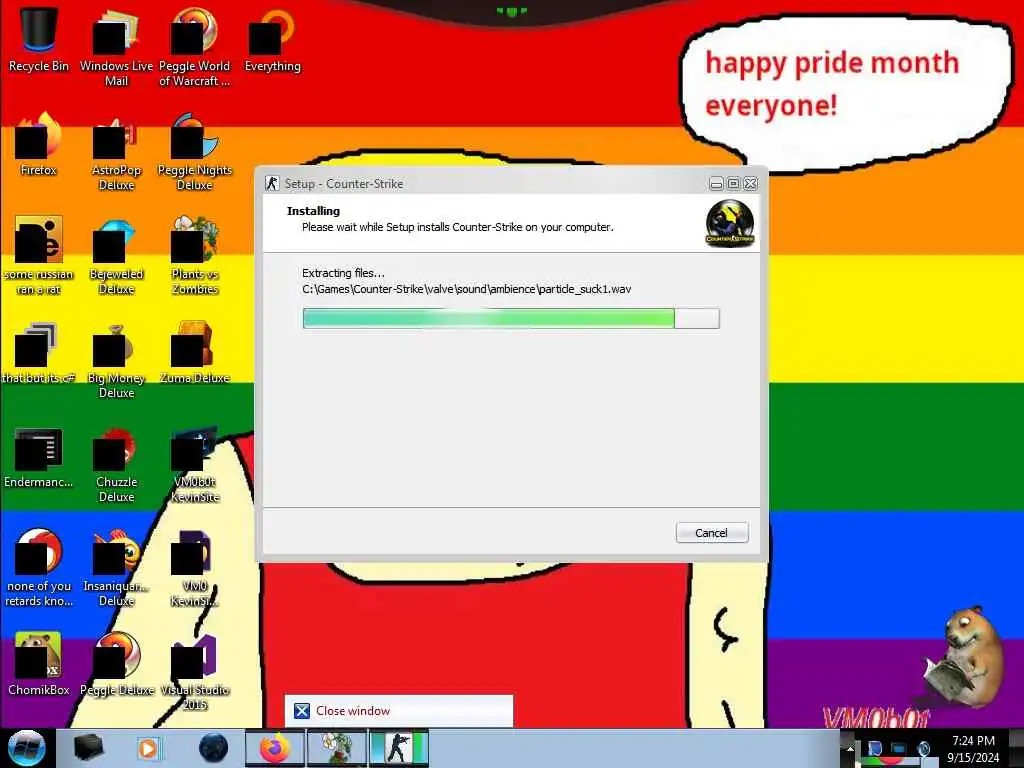Select the Big Money Deluxe desktop icon
The image size is (1024, 768).
pyautogui.click(x=116, y=359)
